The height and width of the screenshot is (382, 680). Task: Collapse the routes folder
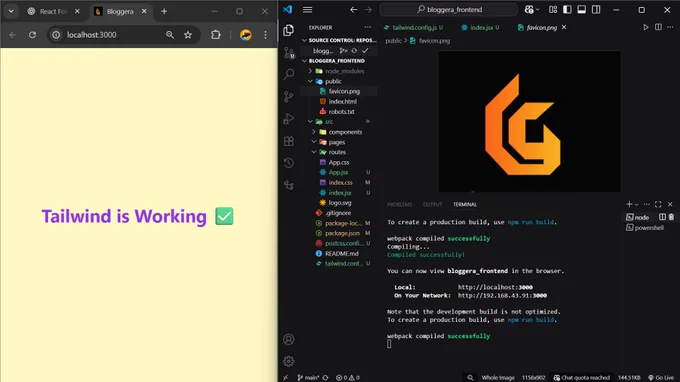[314, 152]
